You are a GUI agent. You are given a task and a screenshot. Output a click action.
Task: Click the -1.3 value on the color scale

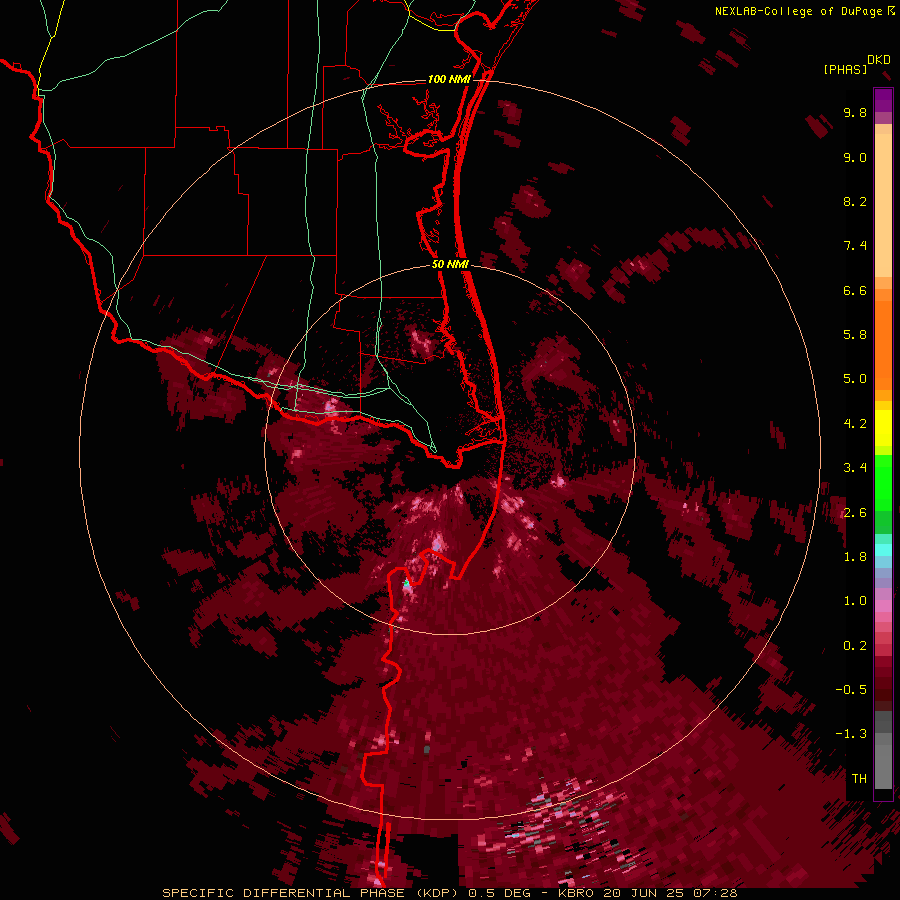[x=851, y=734]
